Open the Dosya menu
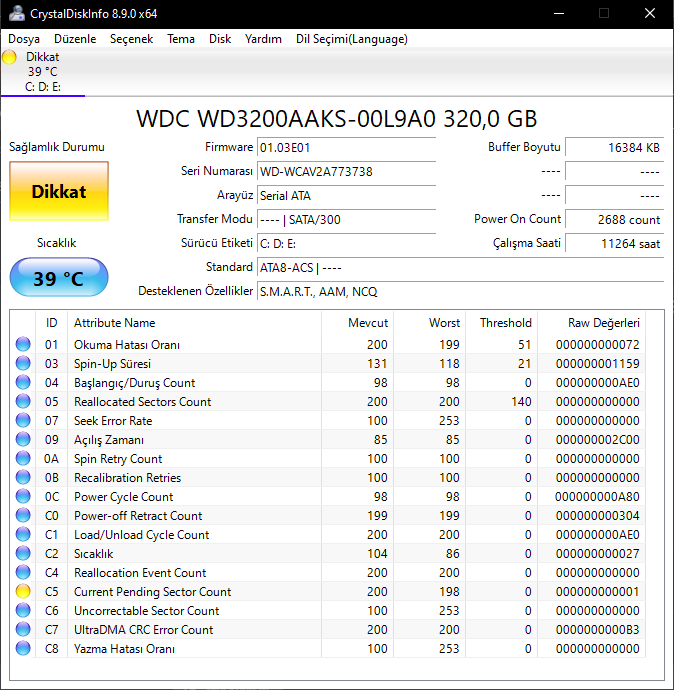Image resolution: width=674 pixels, height=690 pixels. point(24,39)
